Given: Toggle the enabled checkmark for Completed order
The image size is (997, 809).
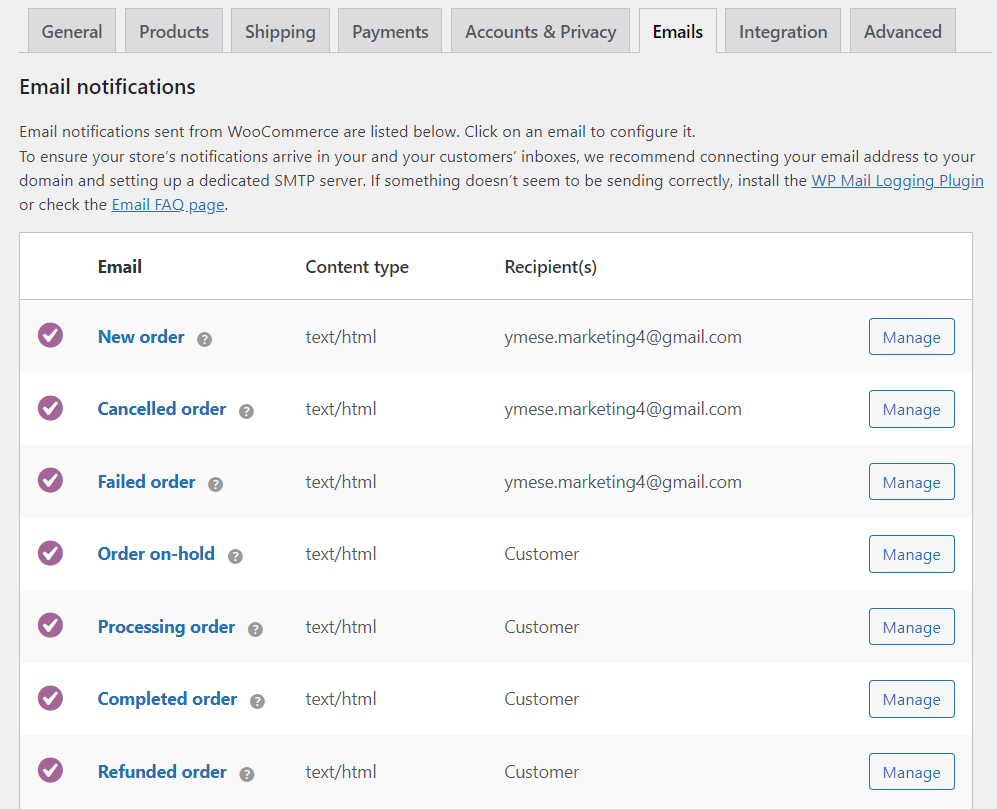Looking at the screenshot, I should pos(50,698).
